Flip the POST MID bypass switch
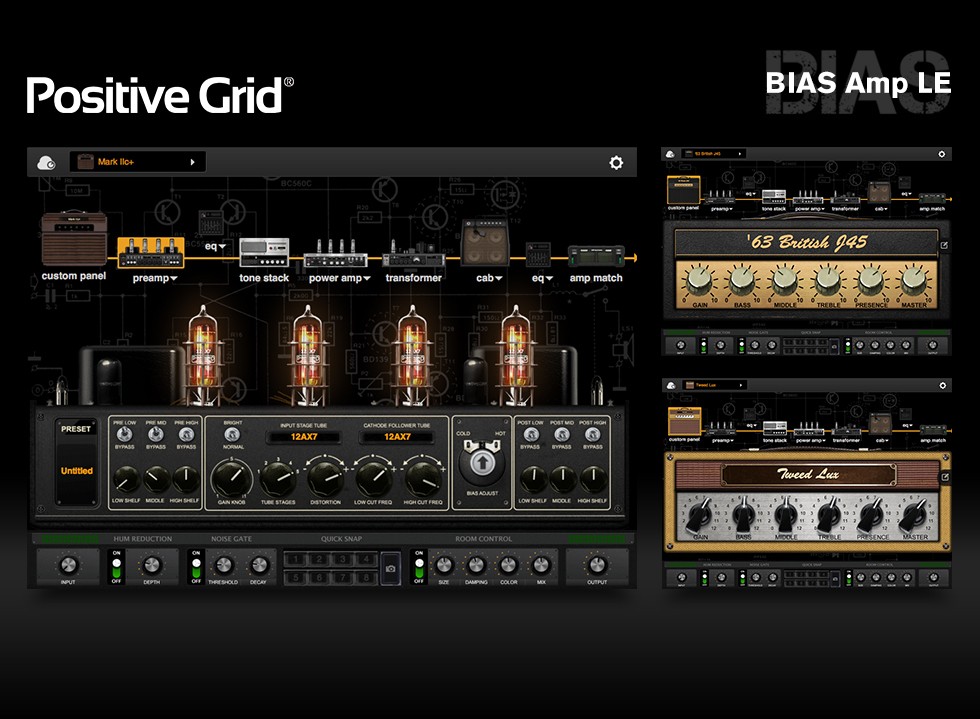 pyautogui.click(x=562, y=434)
